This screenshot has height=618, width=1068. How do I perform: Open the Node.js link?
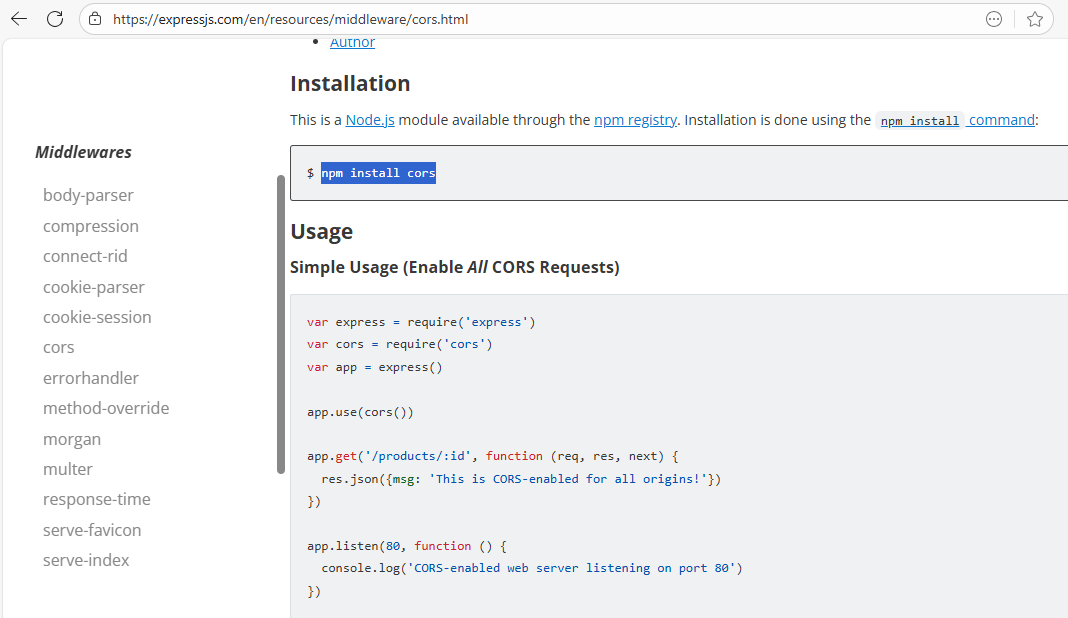point(370,120)
